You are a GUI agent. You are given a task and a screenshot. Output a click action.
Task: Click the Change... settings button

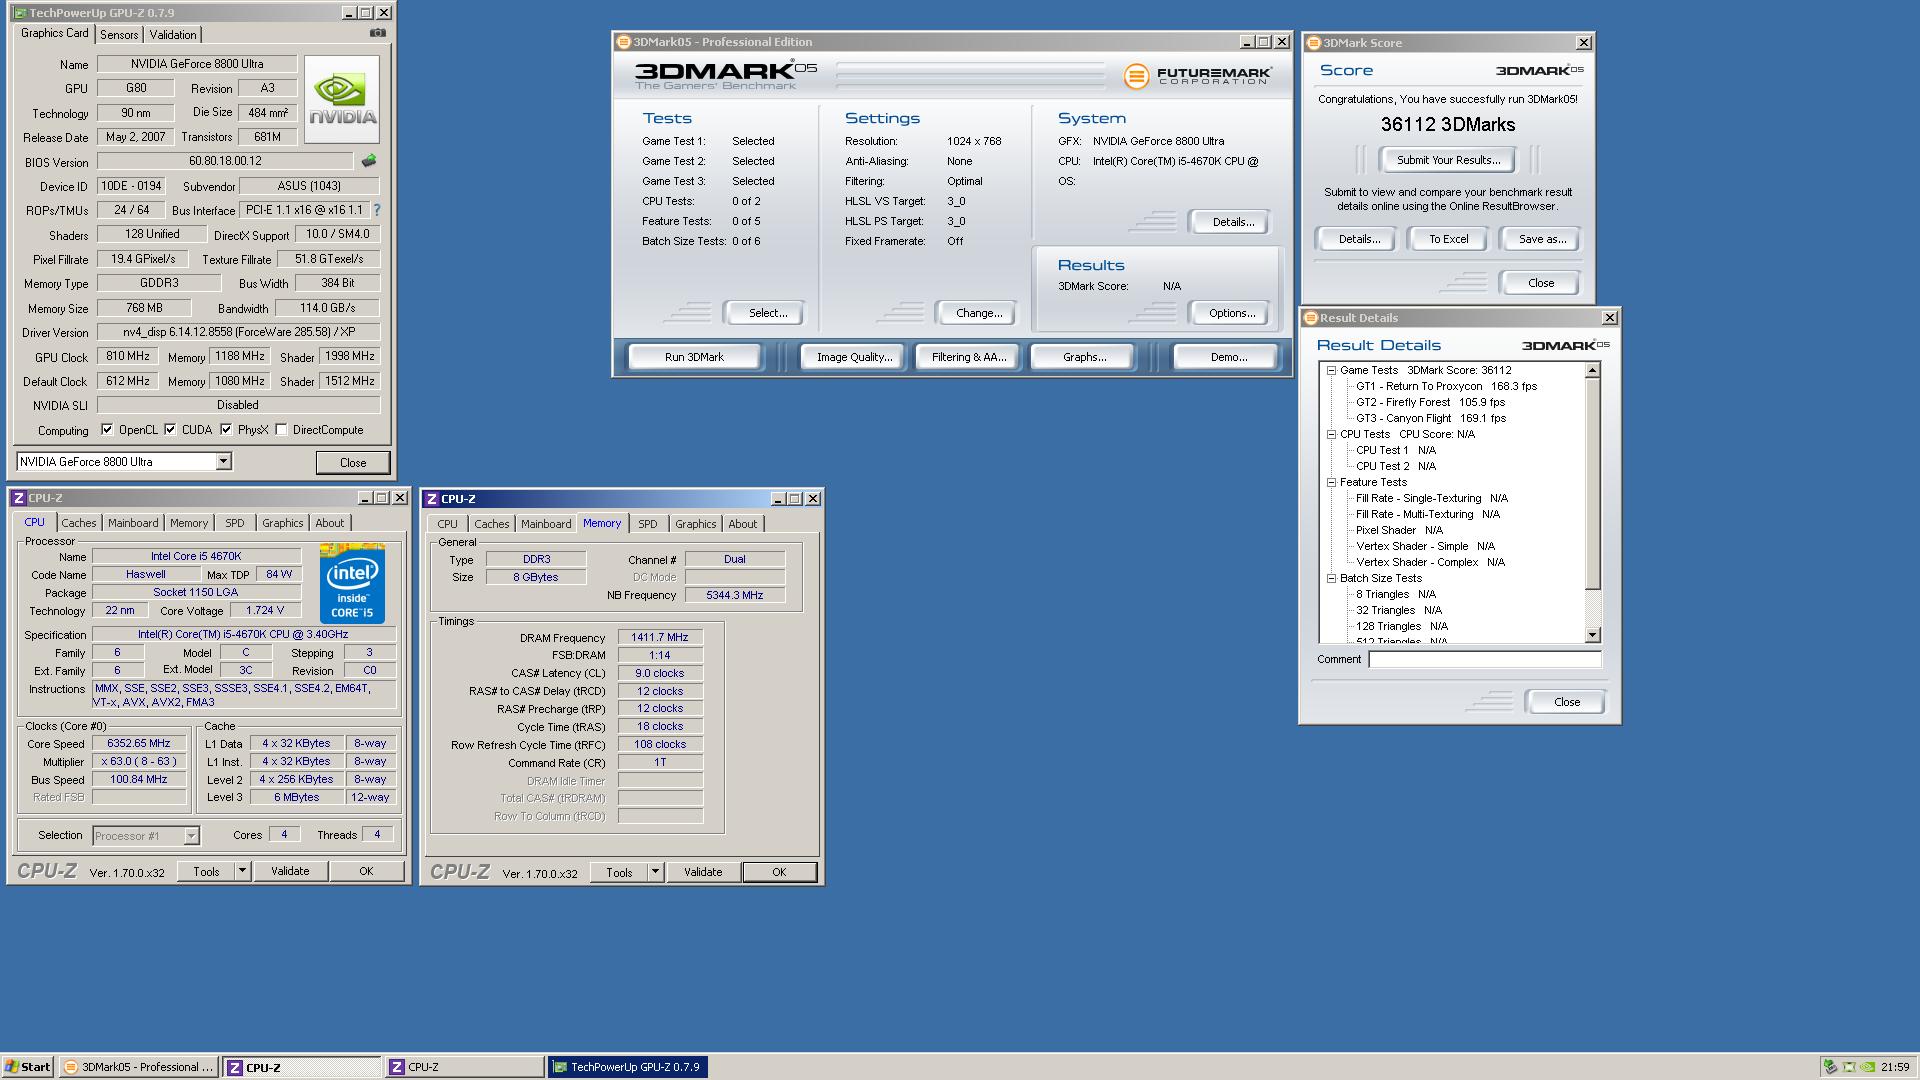(x=979, y=313)
